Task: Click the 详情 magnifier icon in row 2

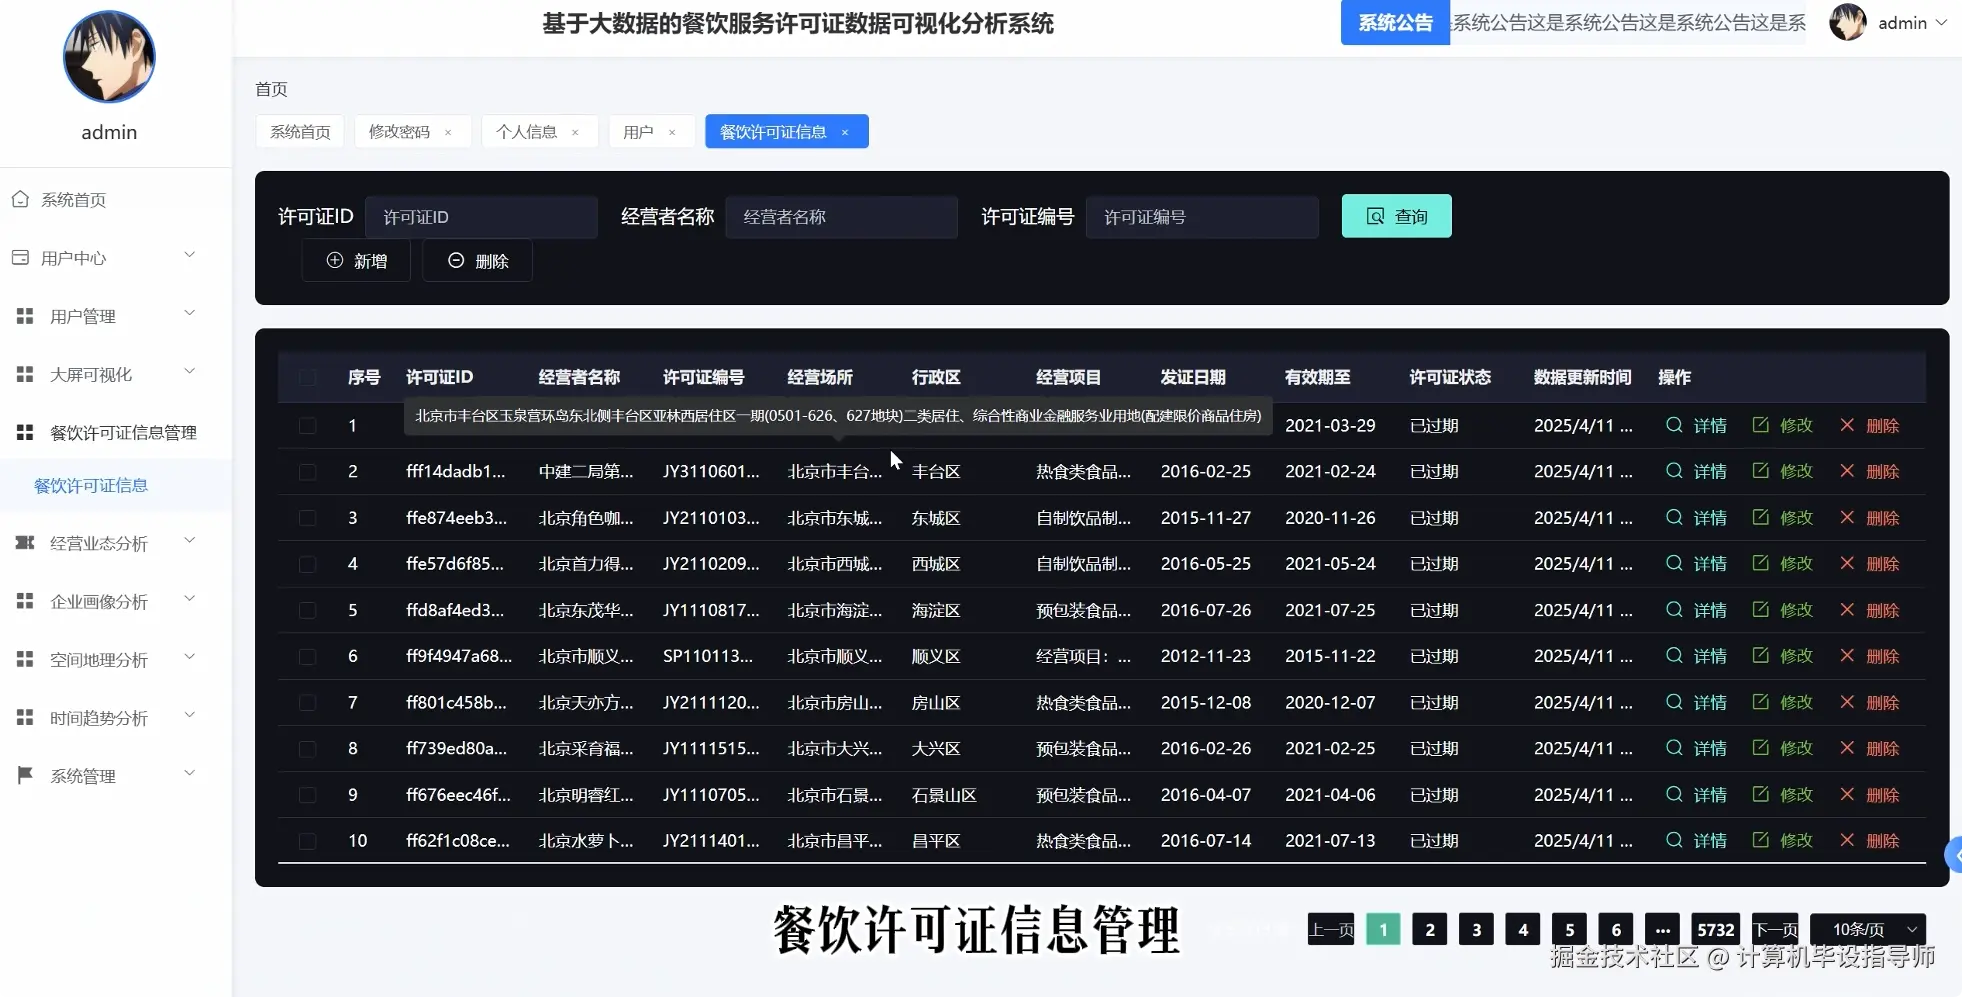Action: tap(1674, 471)
